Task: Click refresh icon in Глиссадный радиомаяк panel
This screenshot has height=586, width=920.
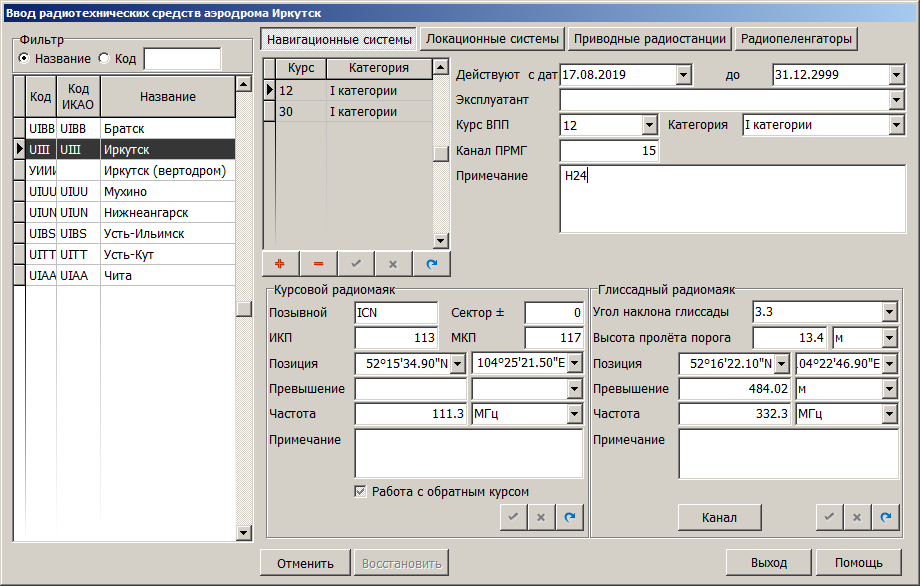Action: (884, 517)
